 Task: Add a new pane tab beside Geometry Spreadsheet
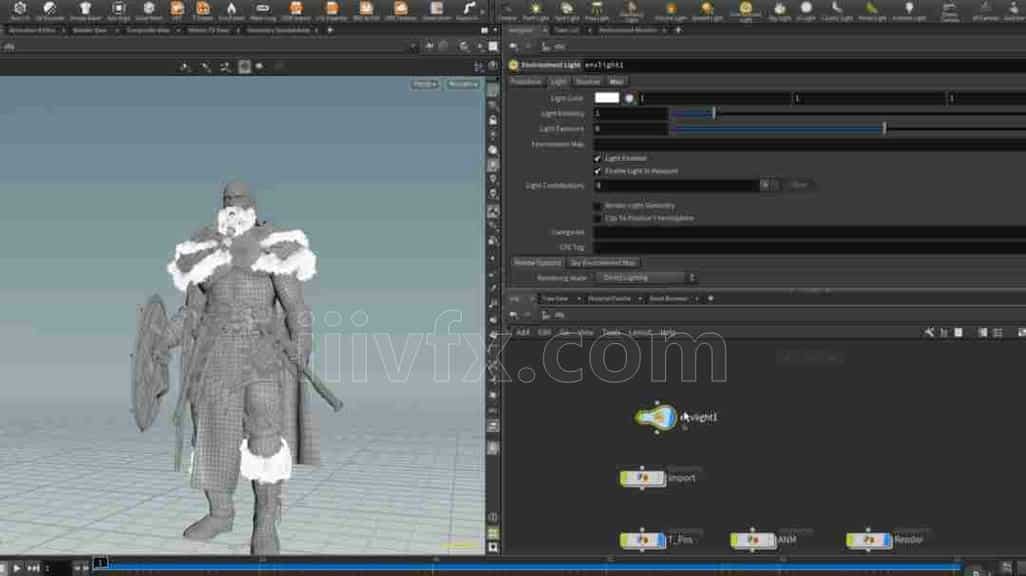tap(330, 30)
